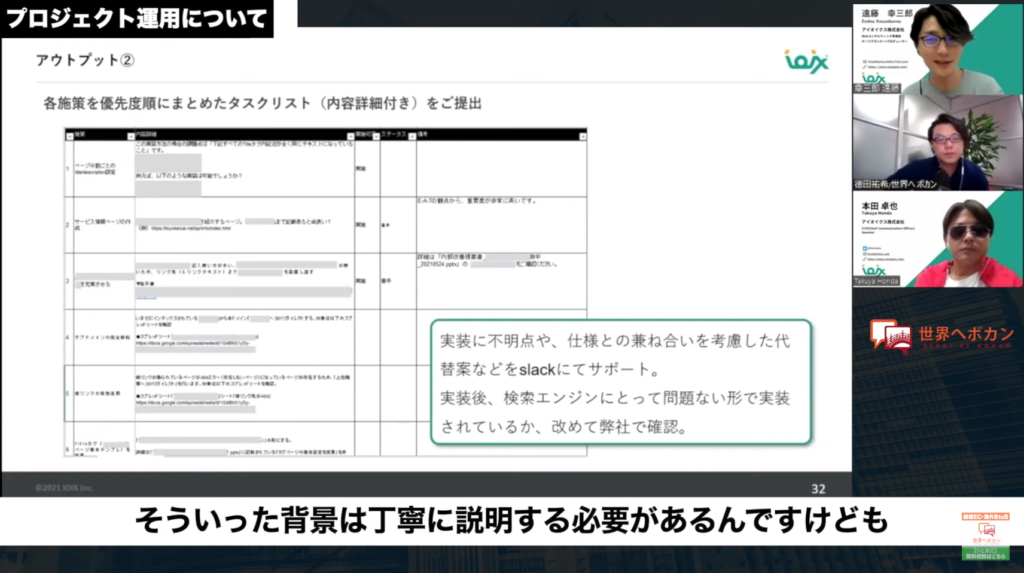Open the filter arrow of the 内容詳細 column
Image resolution: width=1024 pixels, height=573 pixels.
[x=350, y=137]
